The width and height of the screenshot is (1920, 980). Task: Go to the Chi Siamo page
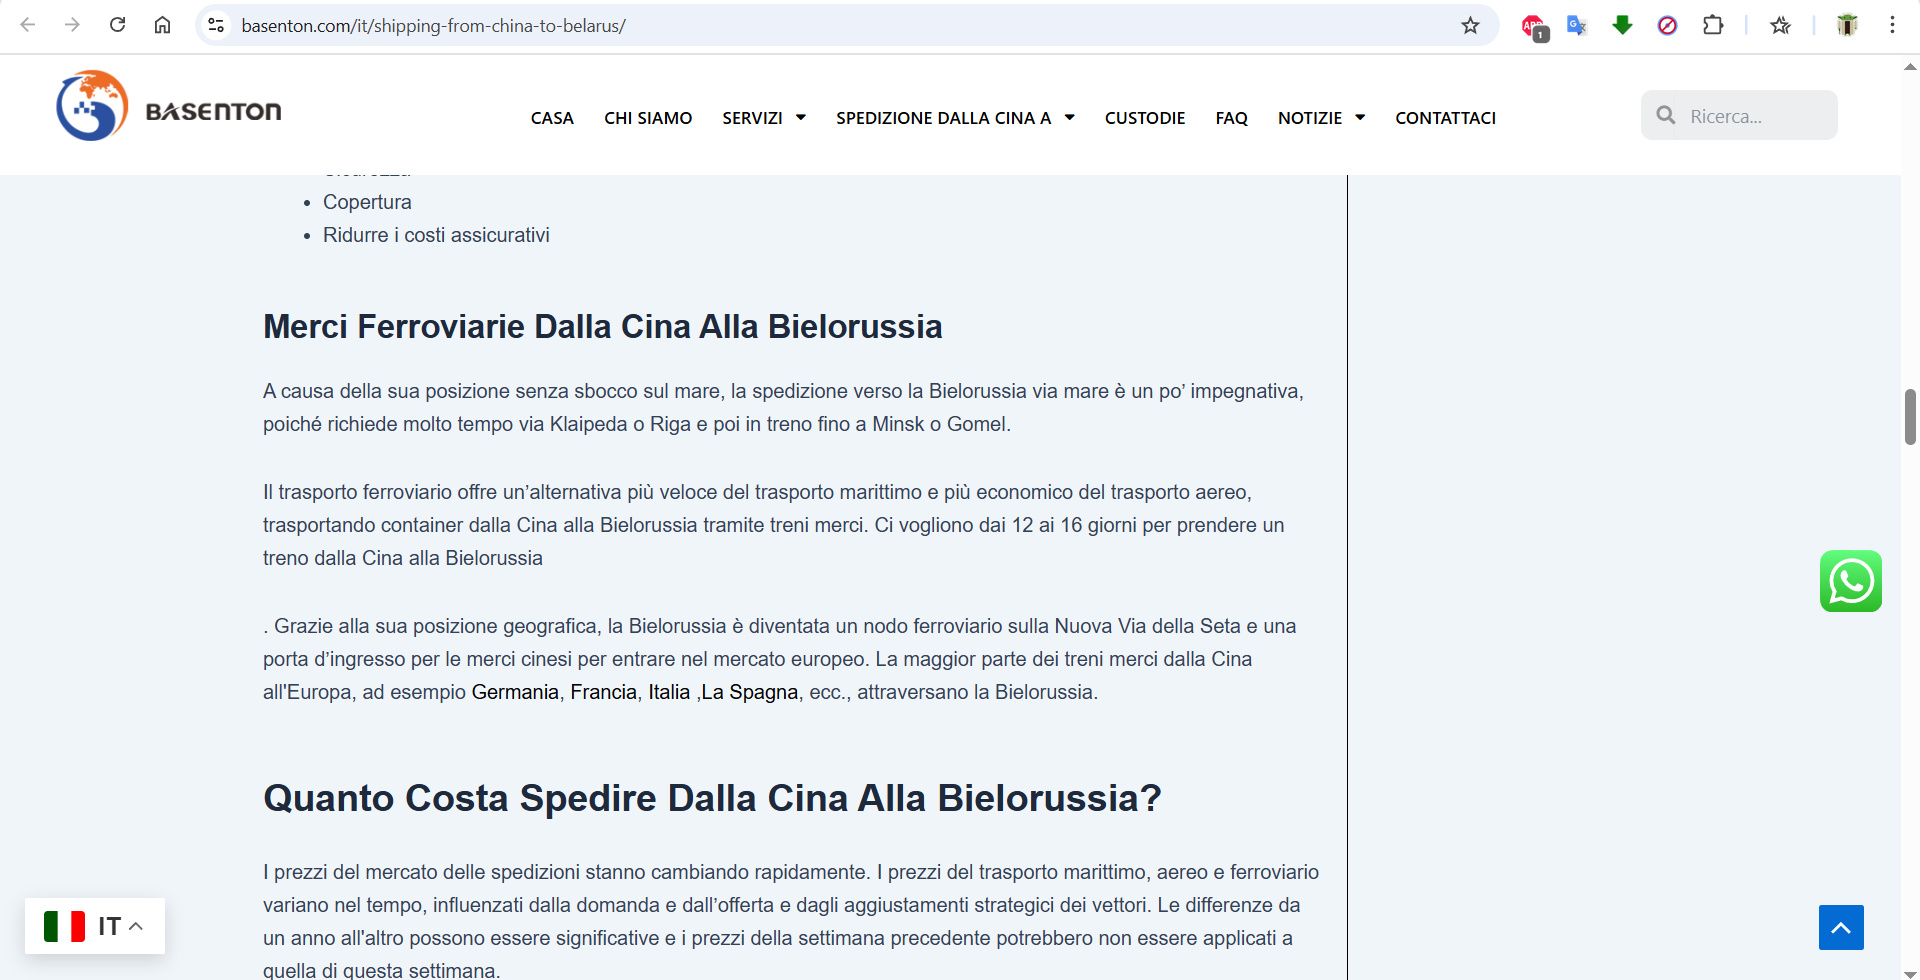click(647, 118)
